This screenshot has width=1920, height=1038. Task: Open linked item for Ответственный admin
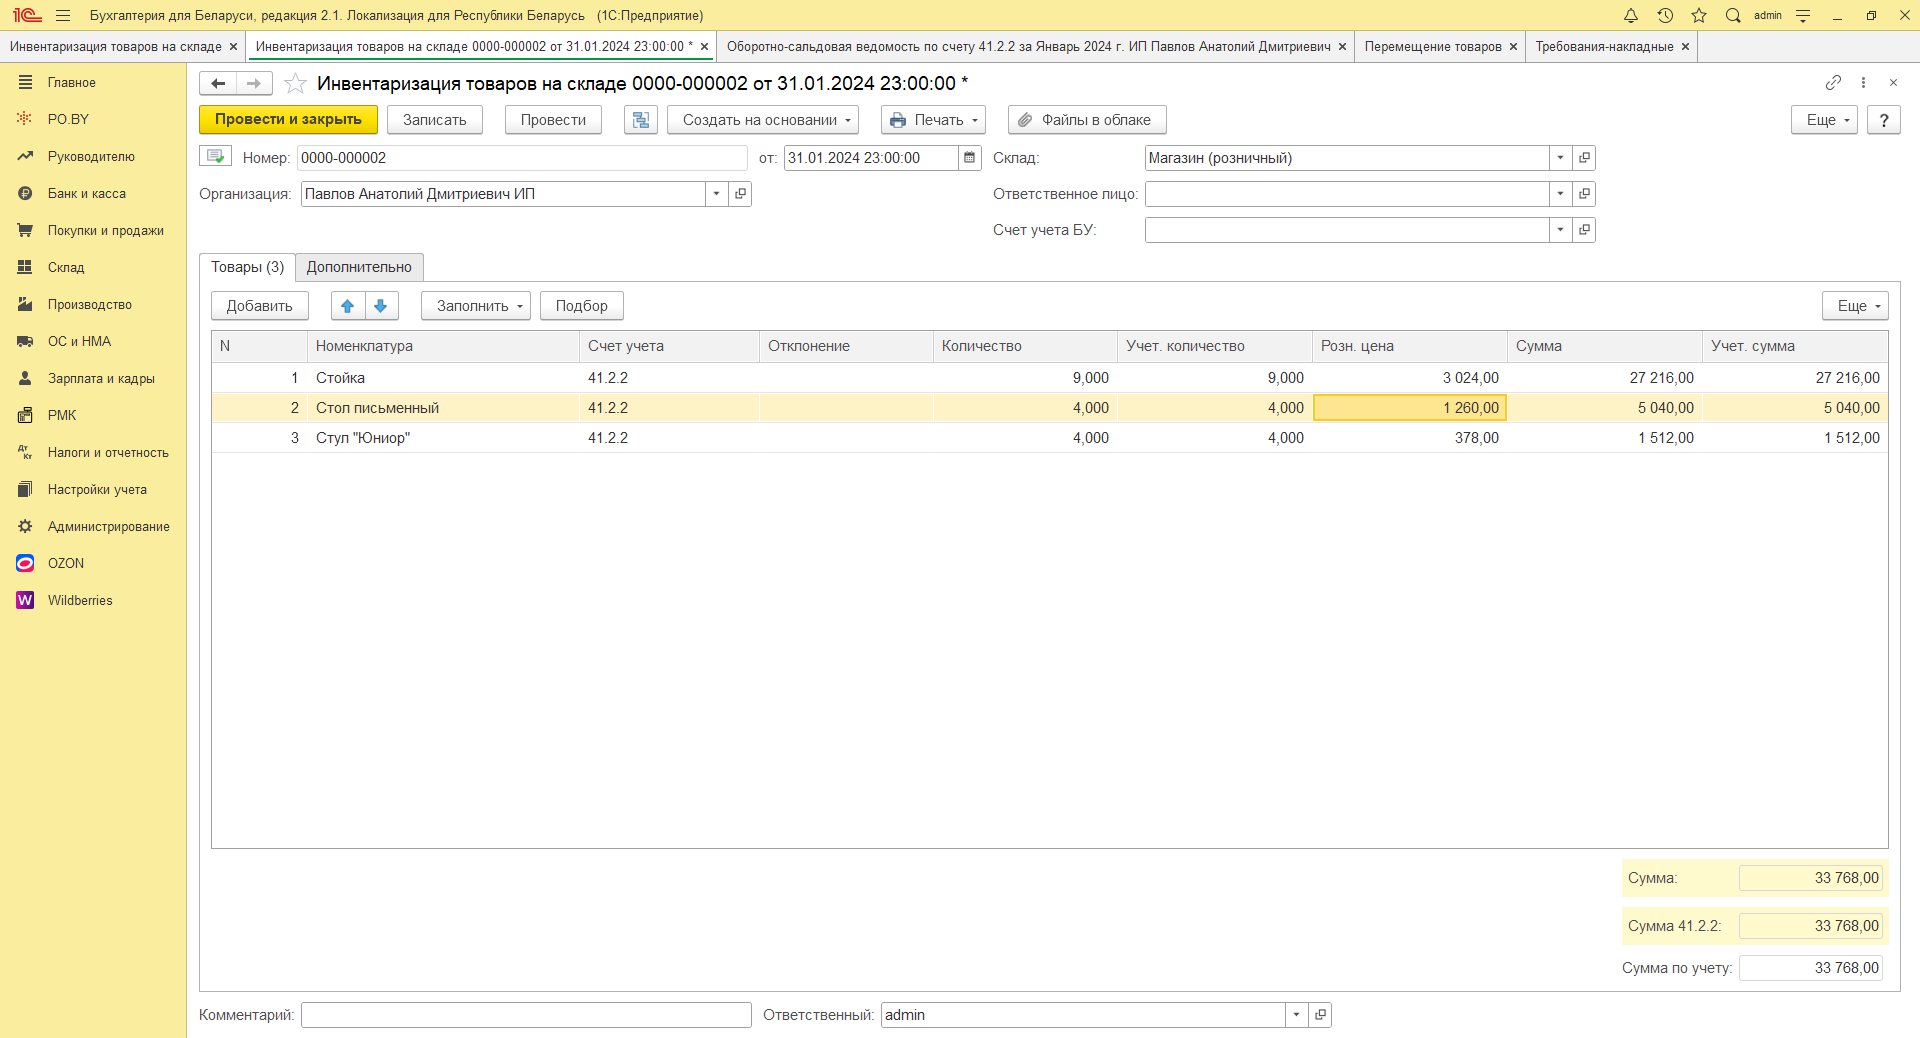[x=1320, y=1015]
